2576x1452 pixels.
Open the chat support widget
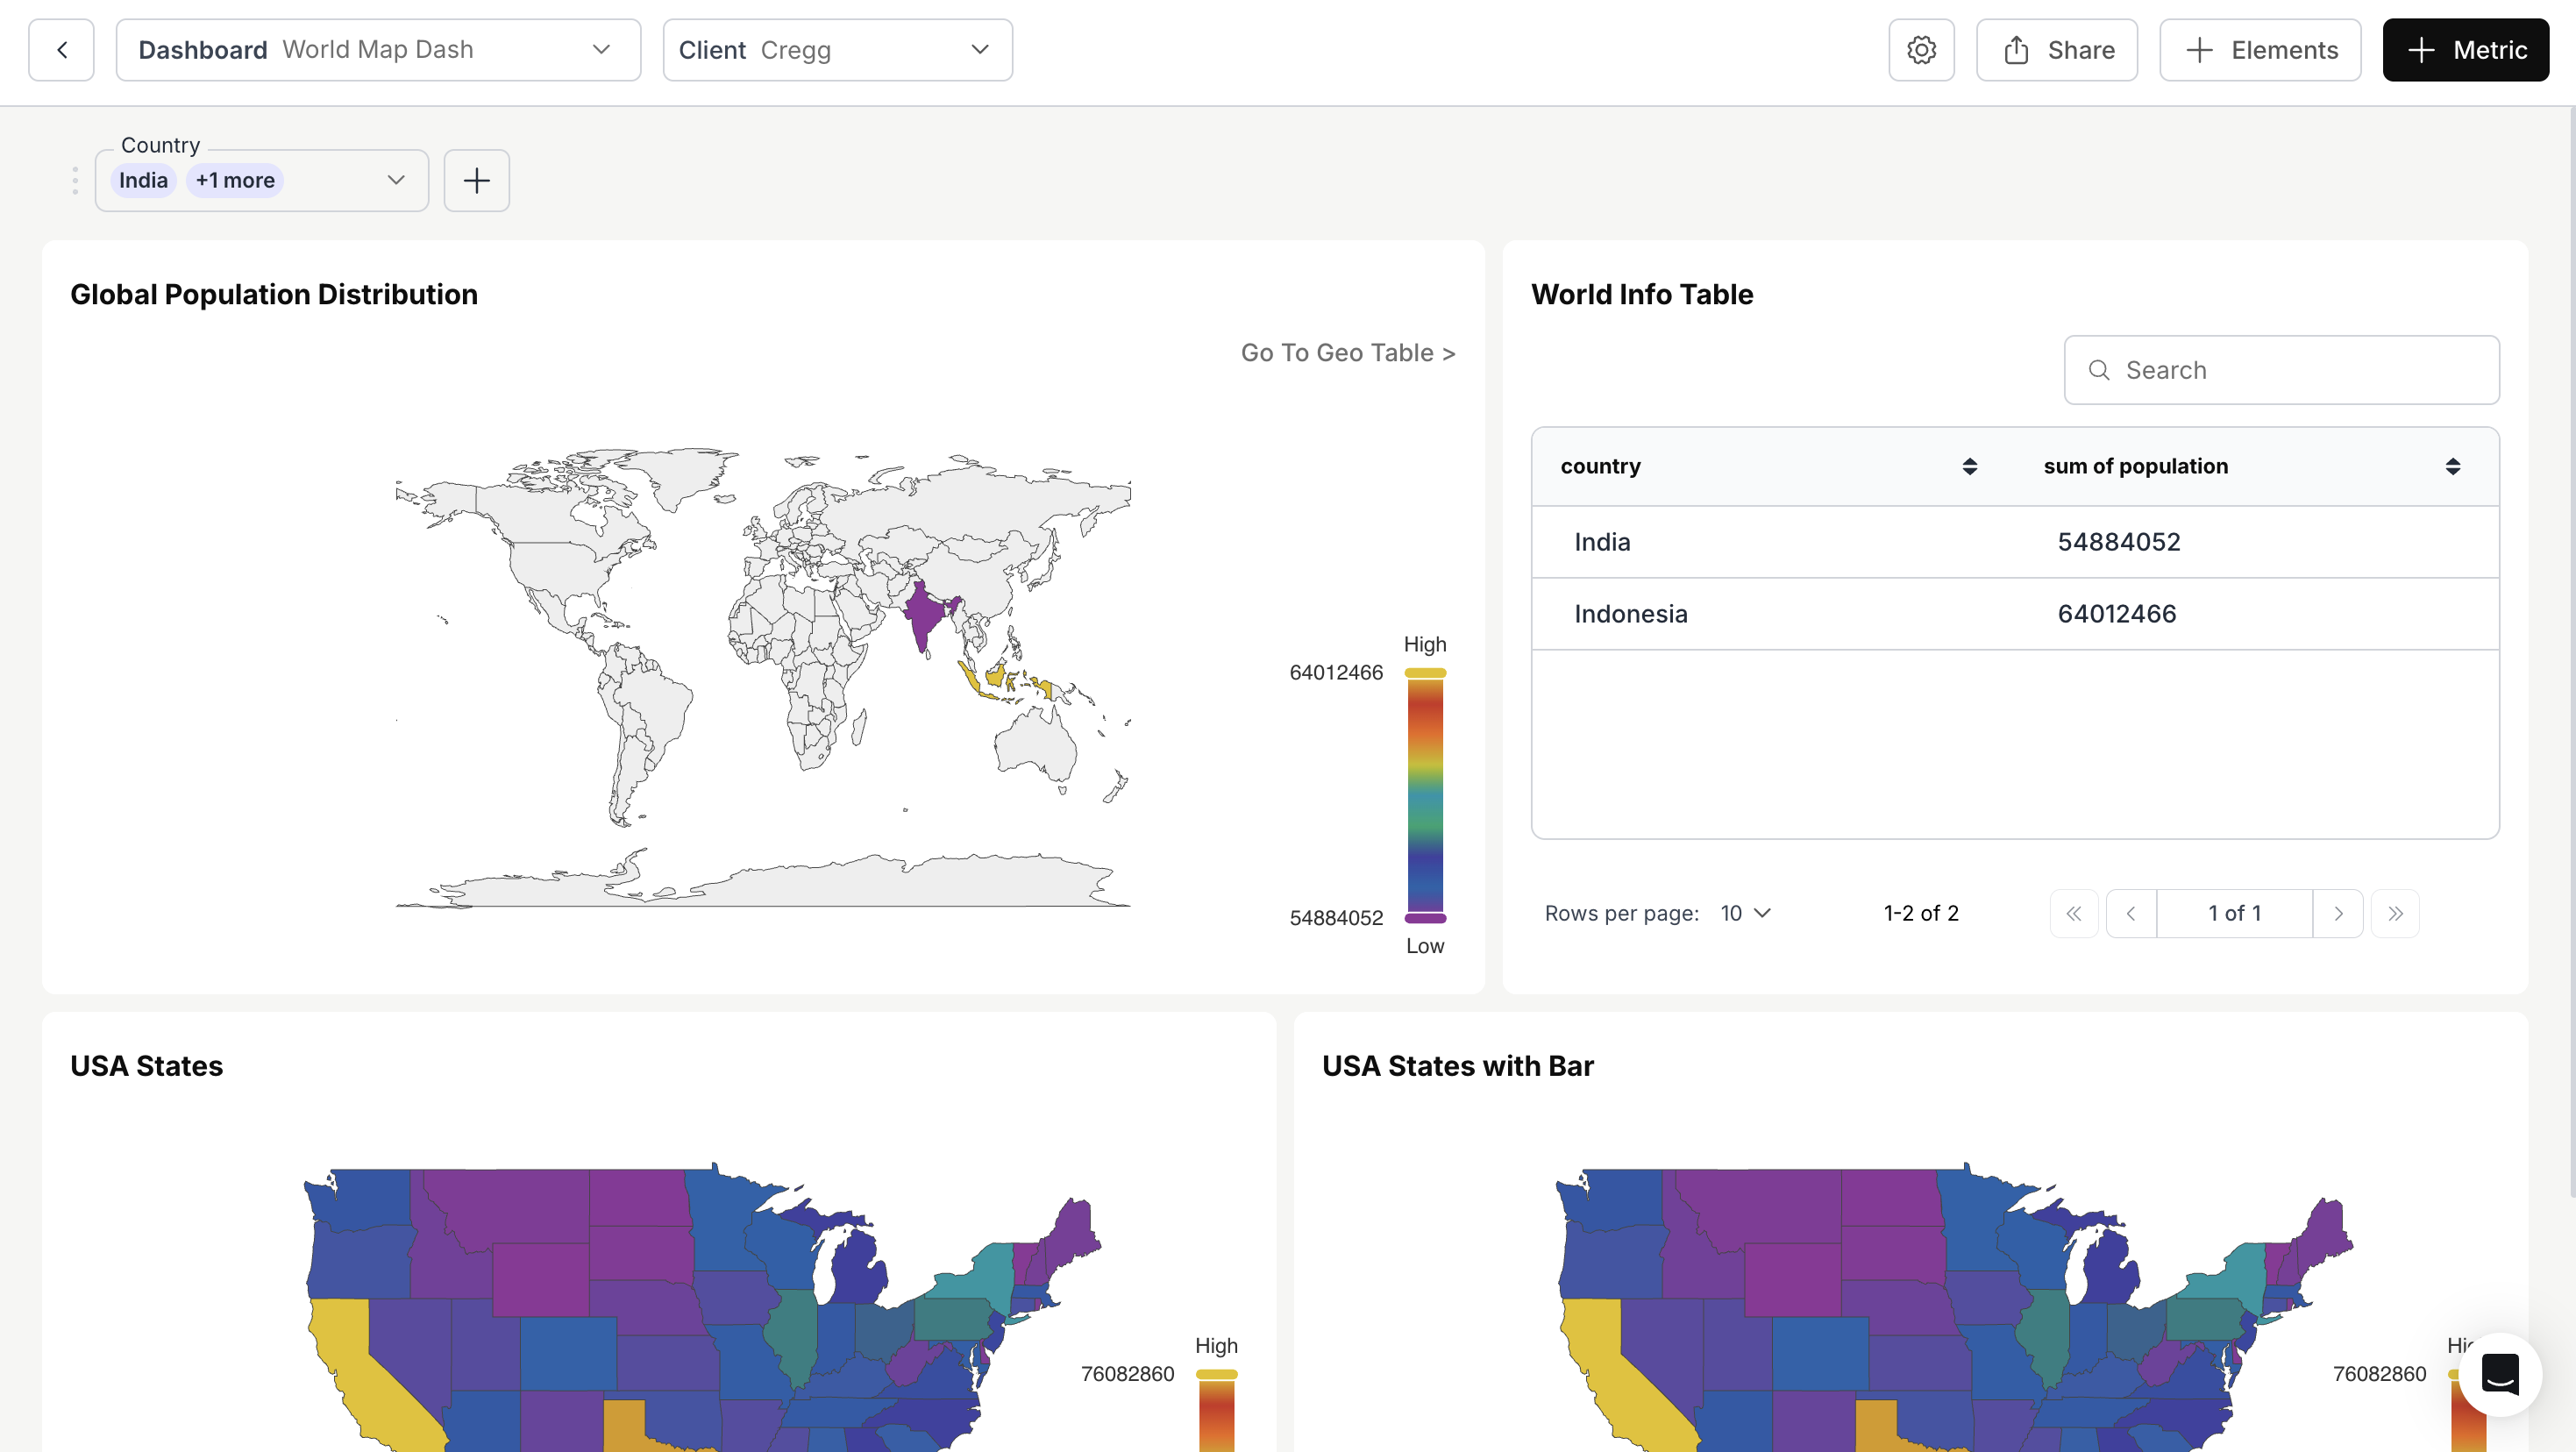2500,1374
